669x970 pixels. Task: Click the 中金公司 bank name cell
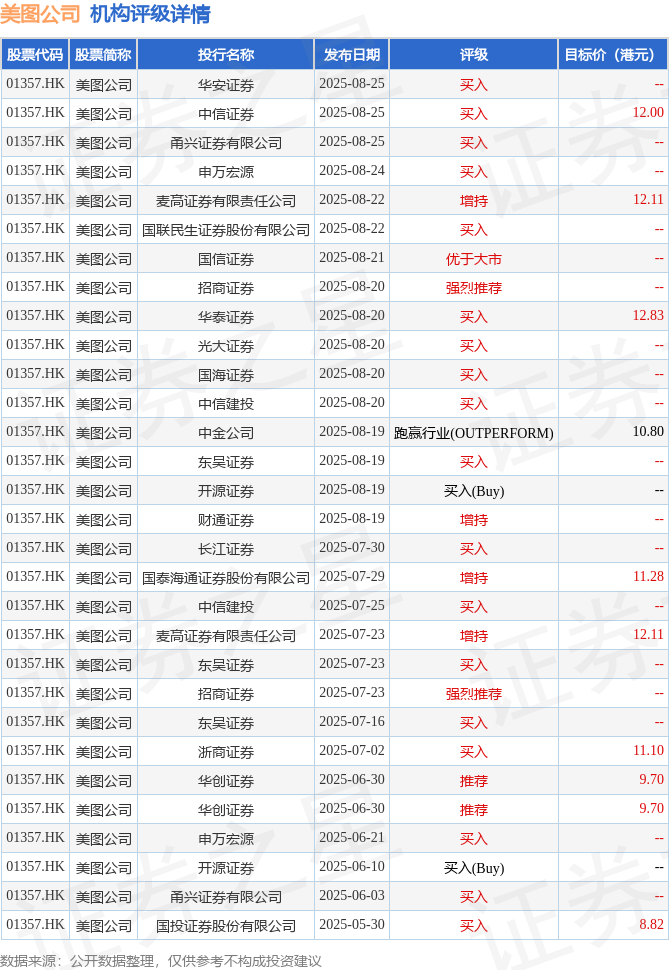pyautogui.click(x=226, y=432)
